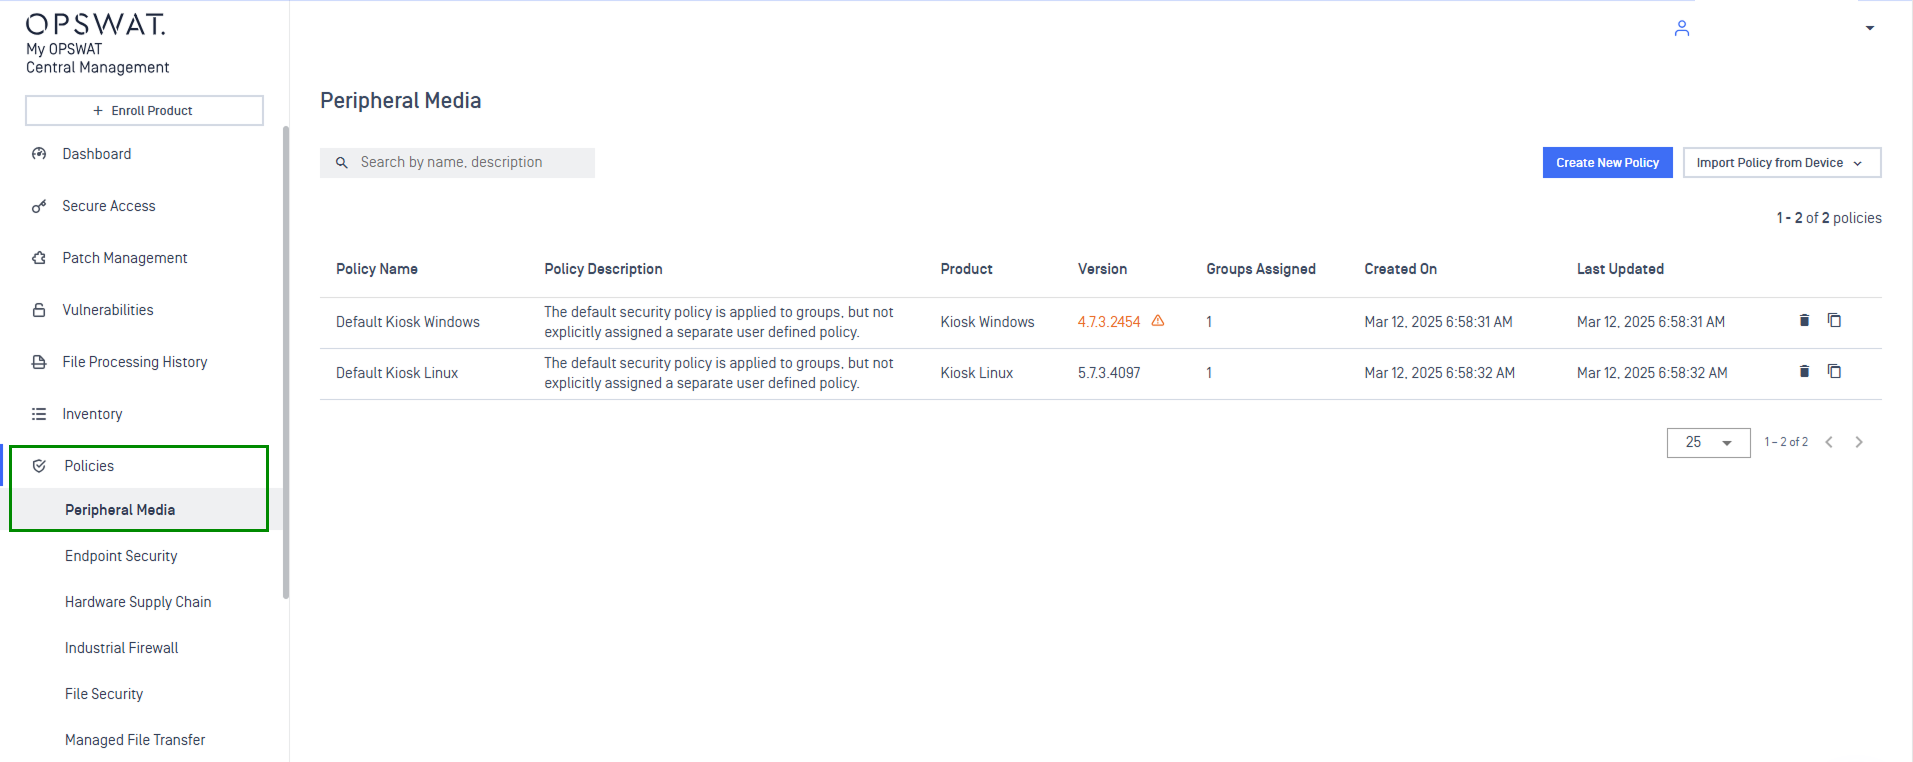Click the Vulnerabilities lock icon

39,310
